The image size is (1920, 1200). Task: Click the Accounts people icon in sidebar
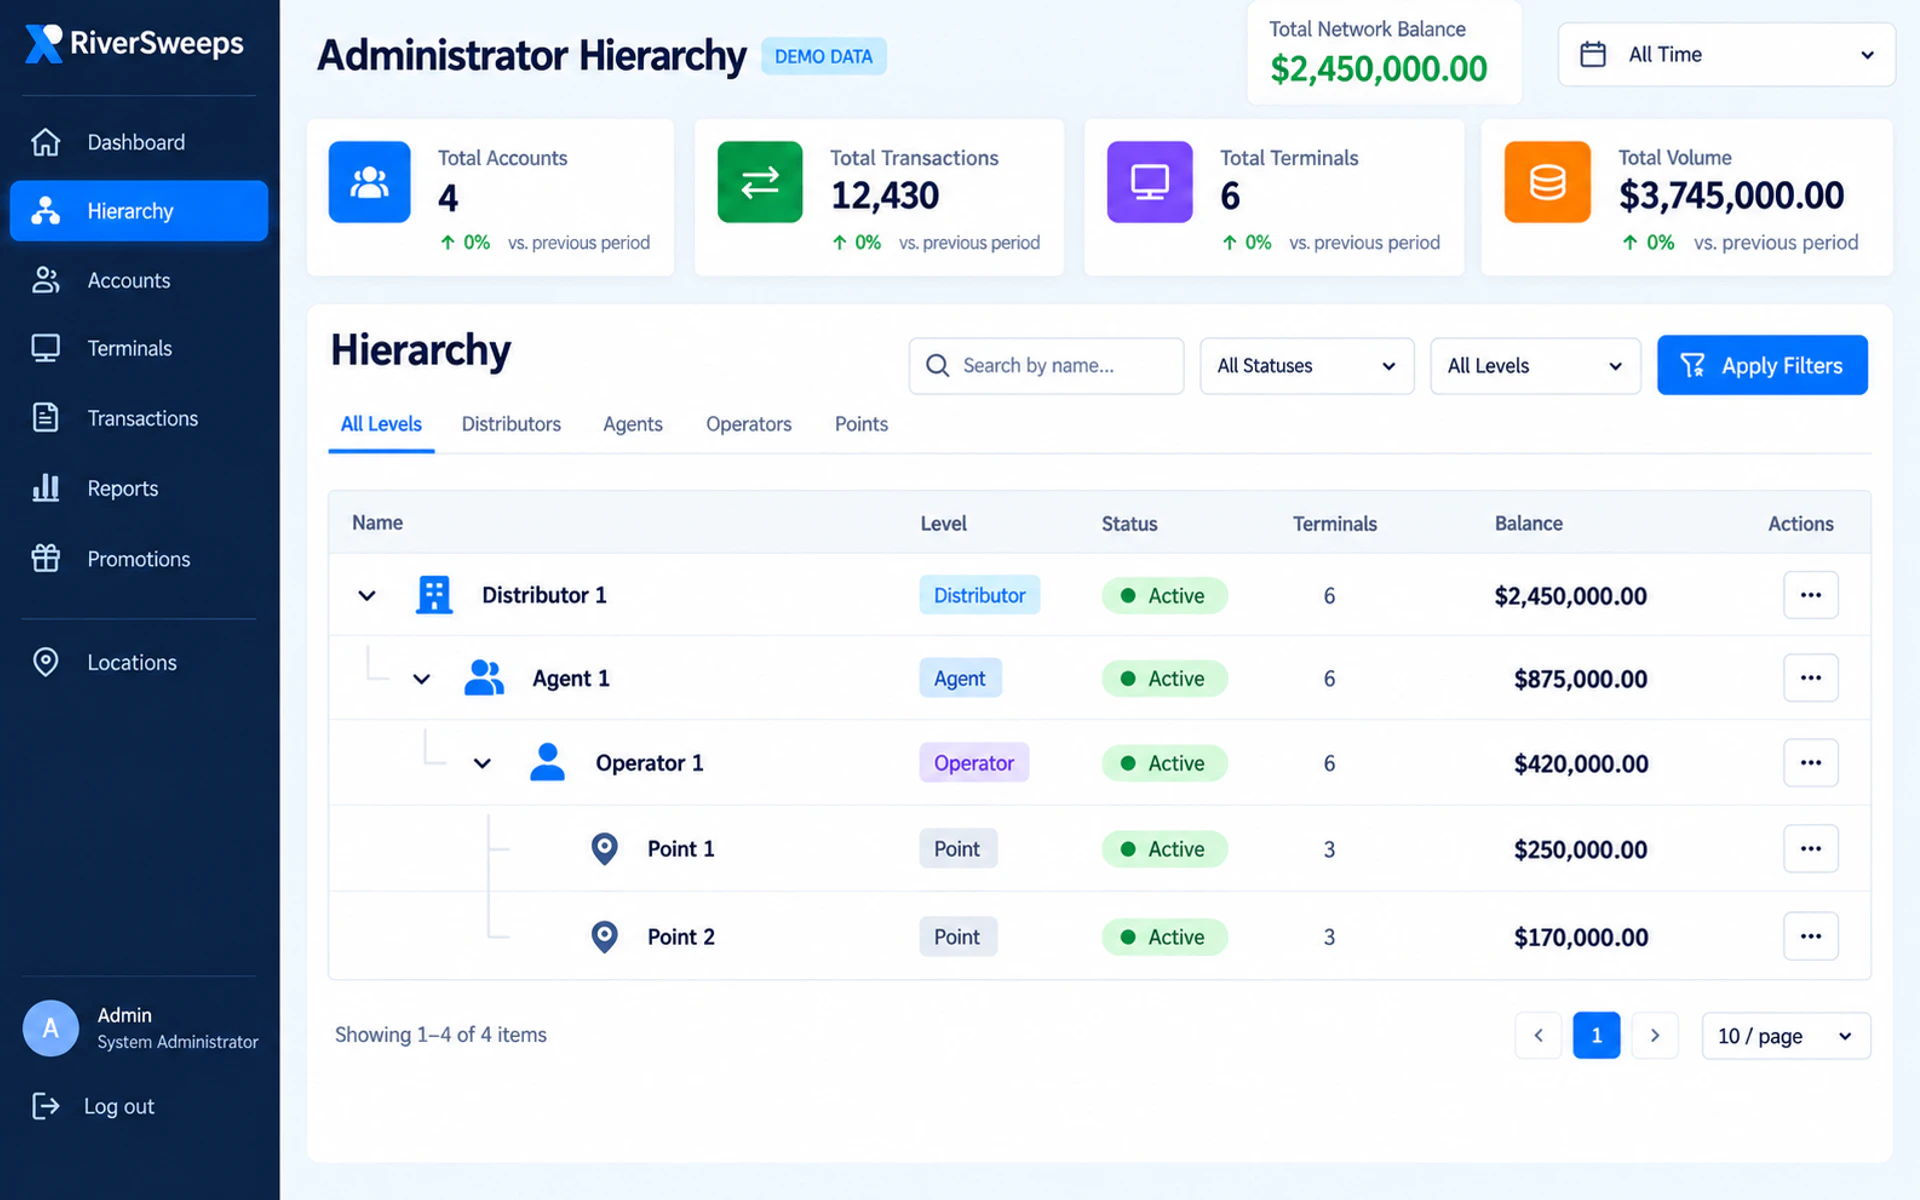46,280
